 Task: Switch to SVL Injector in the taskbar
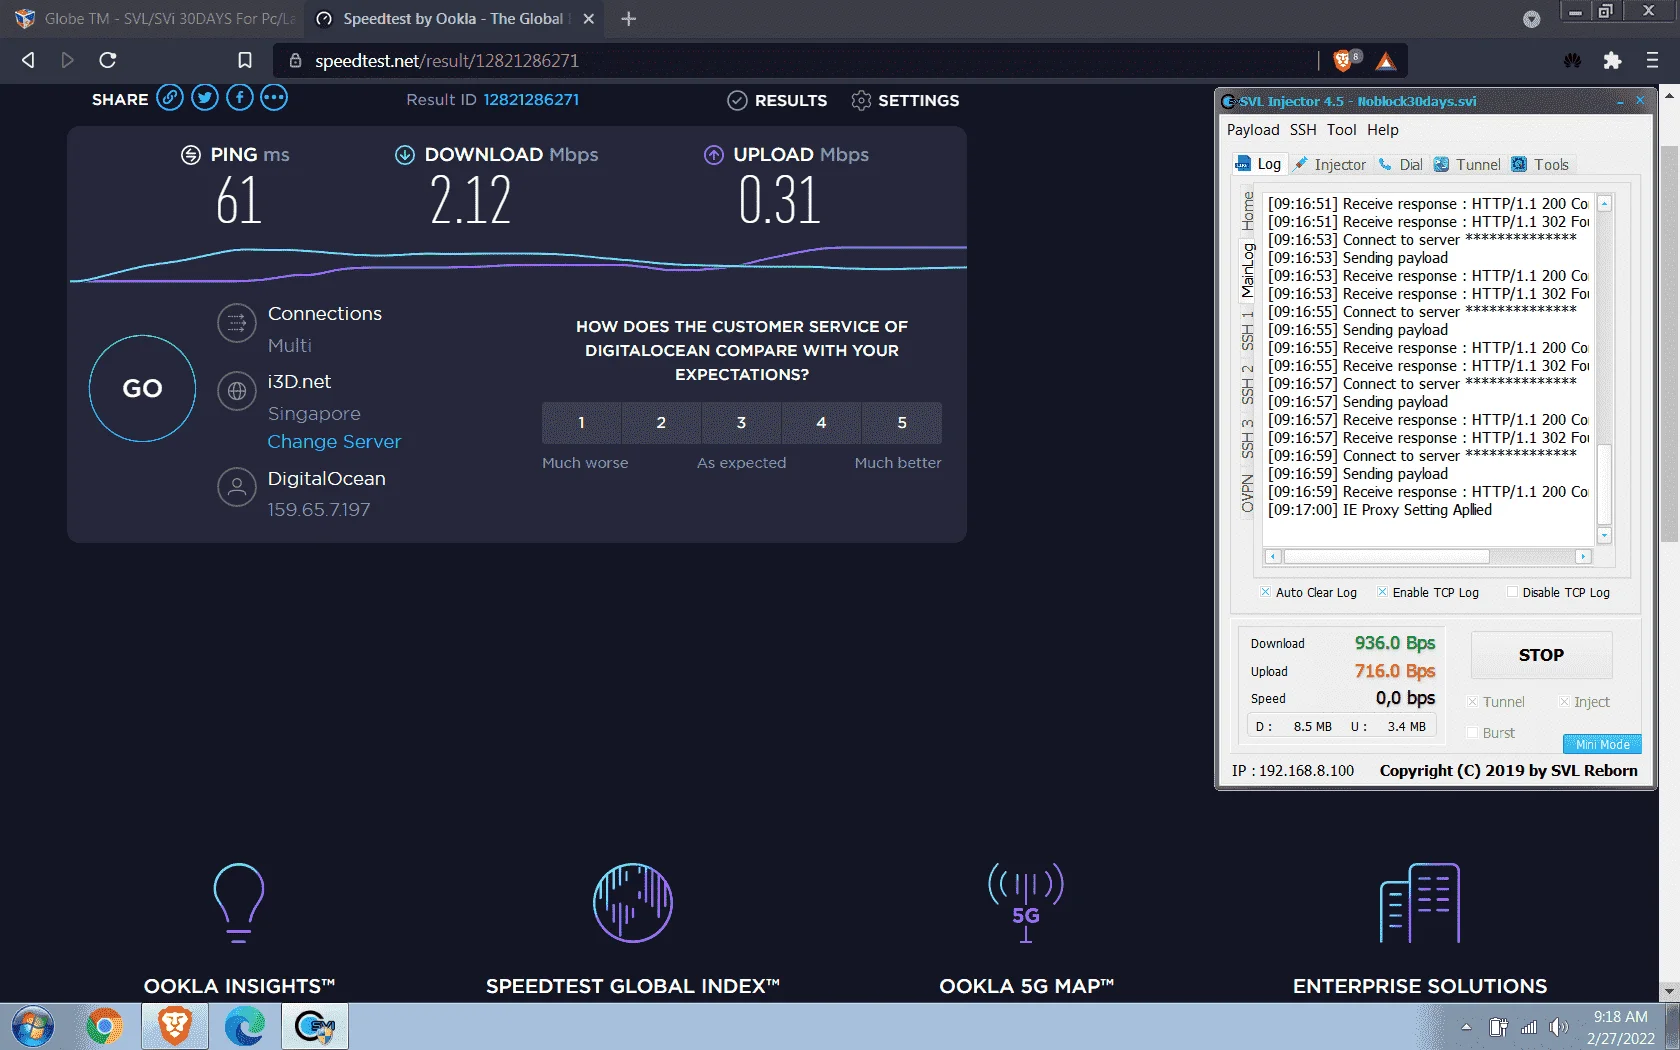(x=315, y=1027)
